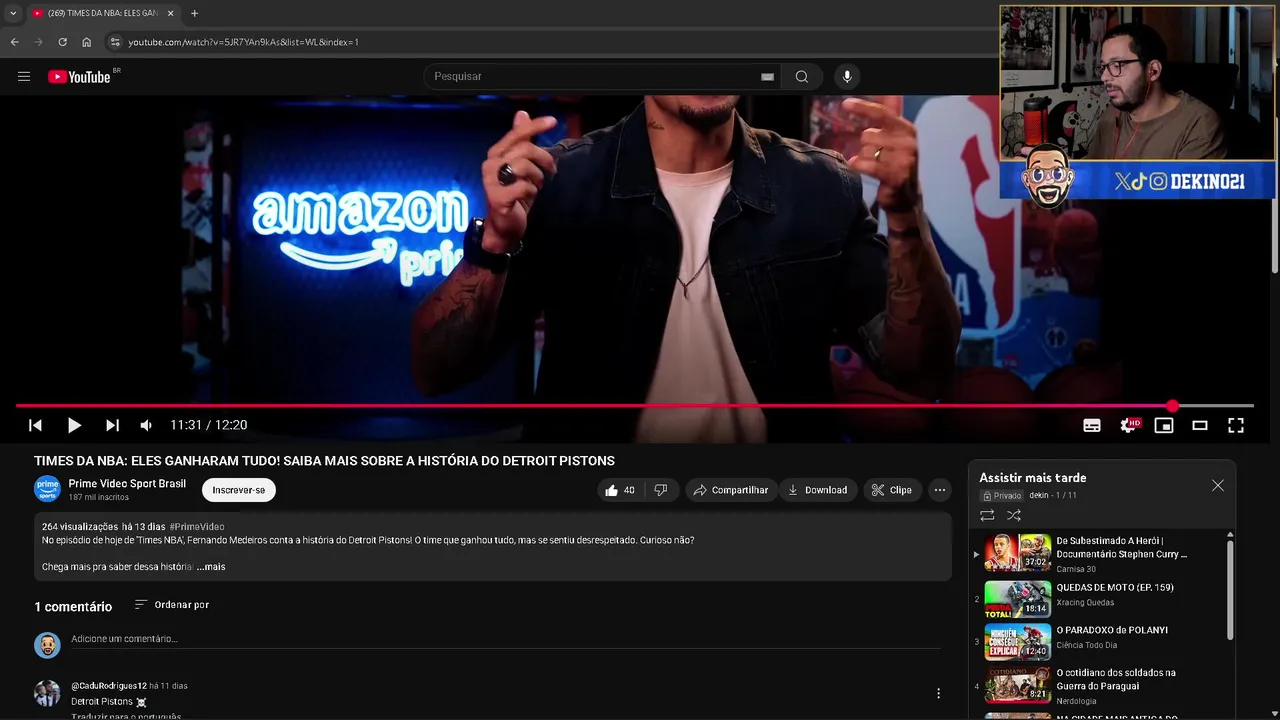
Task: Open the Ordenar por sort menu
Action: click(x=171, y=605)
